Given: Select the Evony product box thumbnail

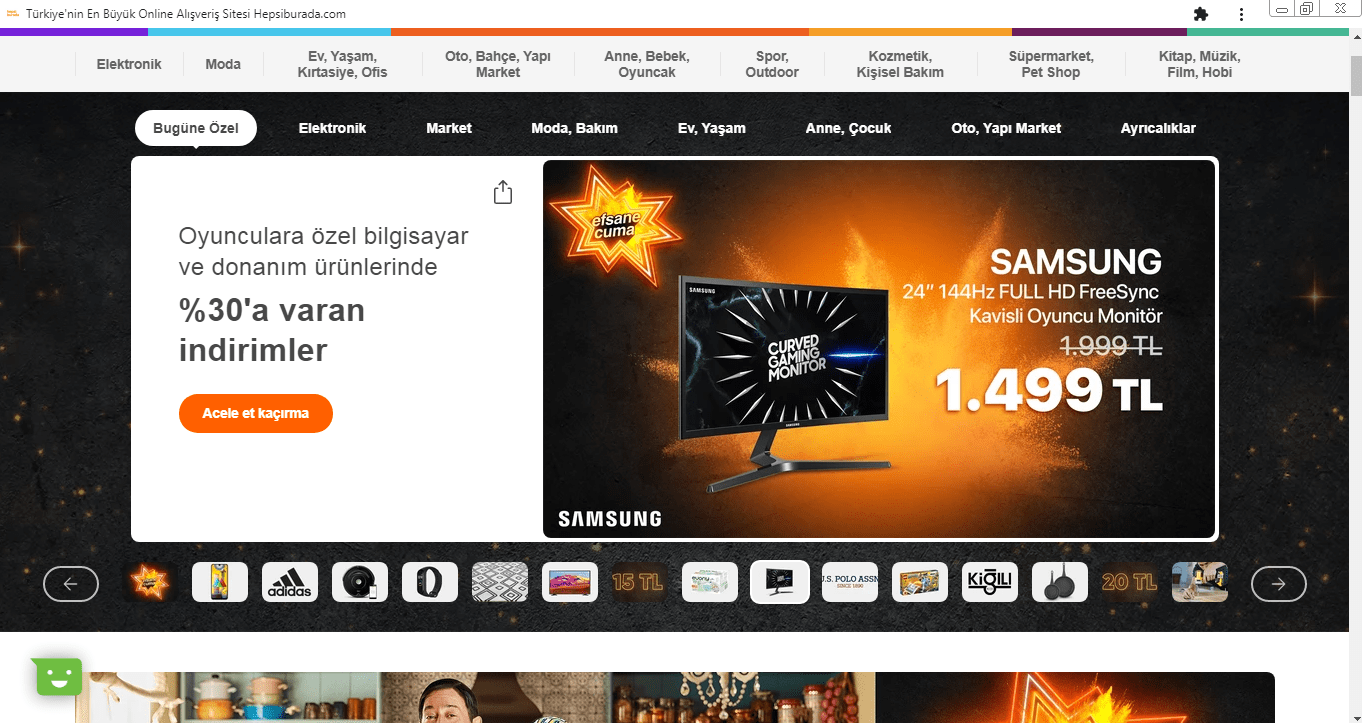Looking at the screenshot, I should coord(710,582).
